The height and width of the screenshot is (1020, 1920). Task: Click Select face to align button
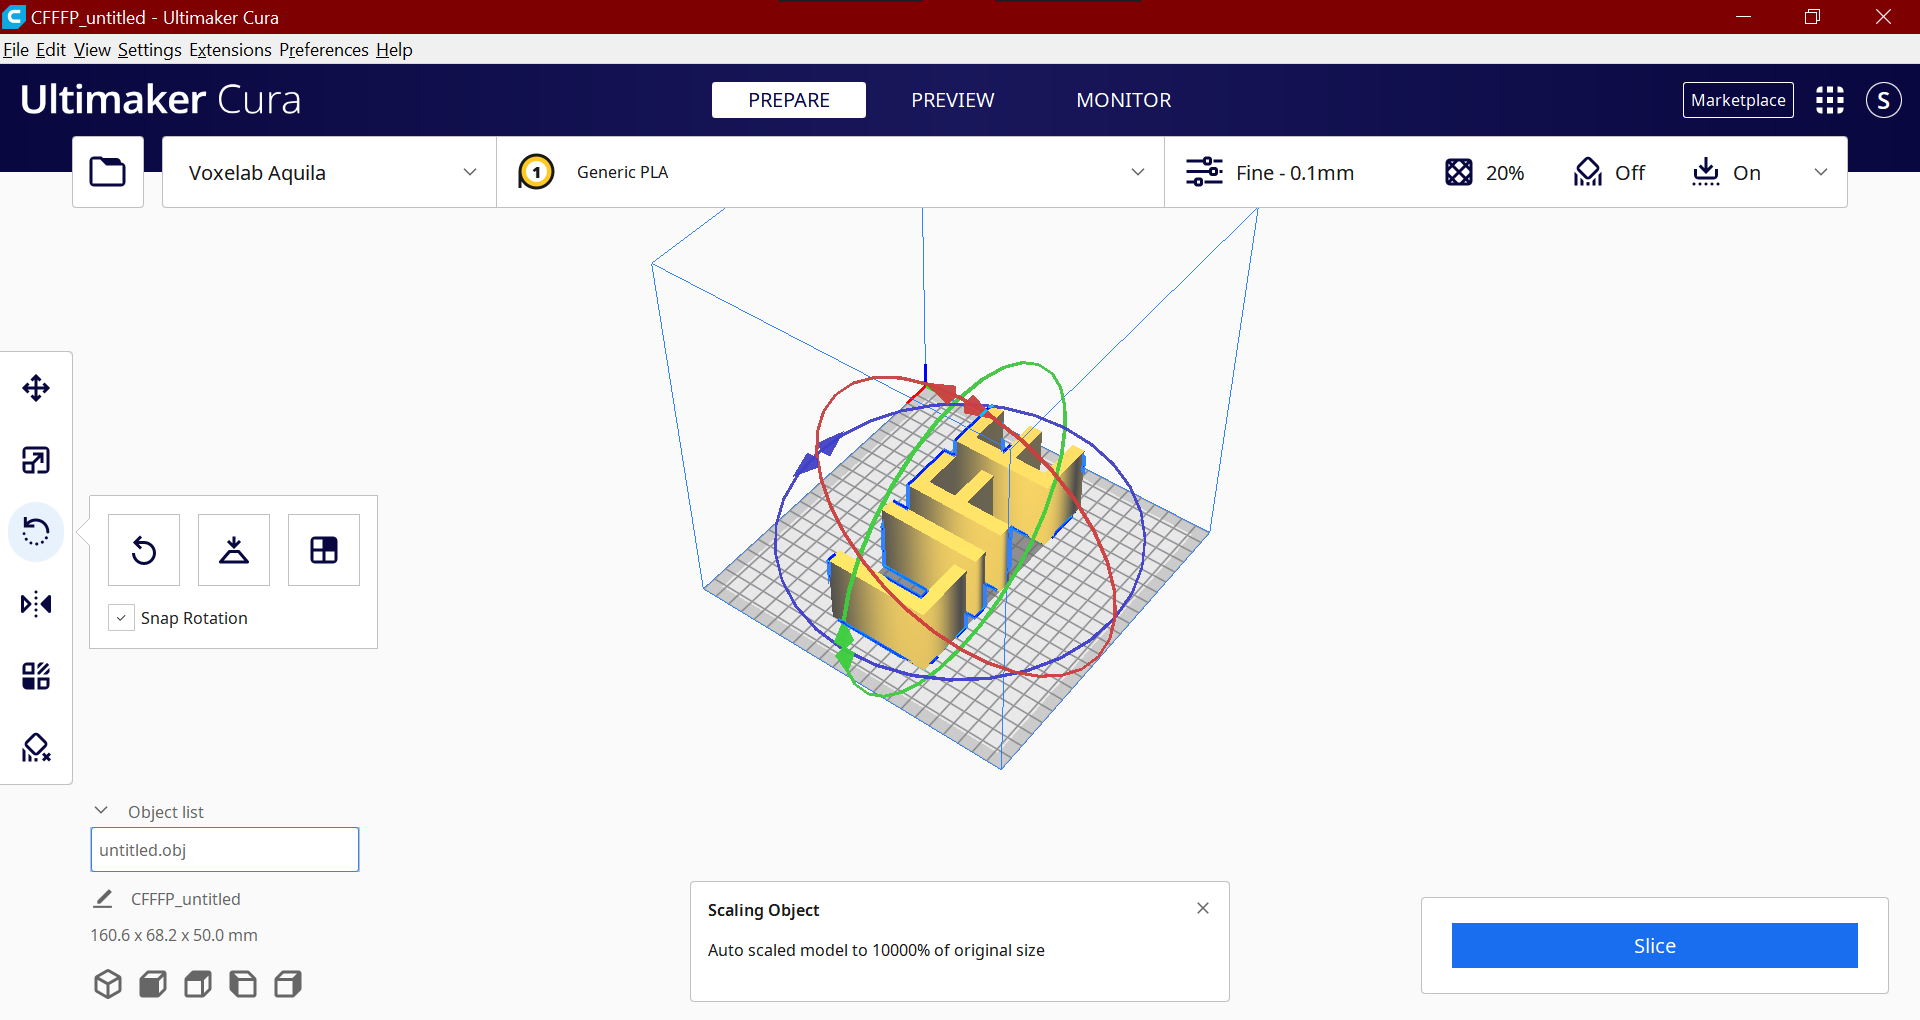(x=324, y=550)
